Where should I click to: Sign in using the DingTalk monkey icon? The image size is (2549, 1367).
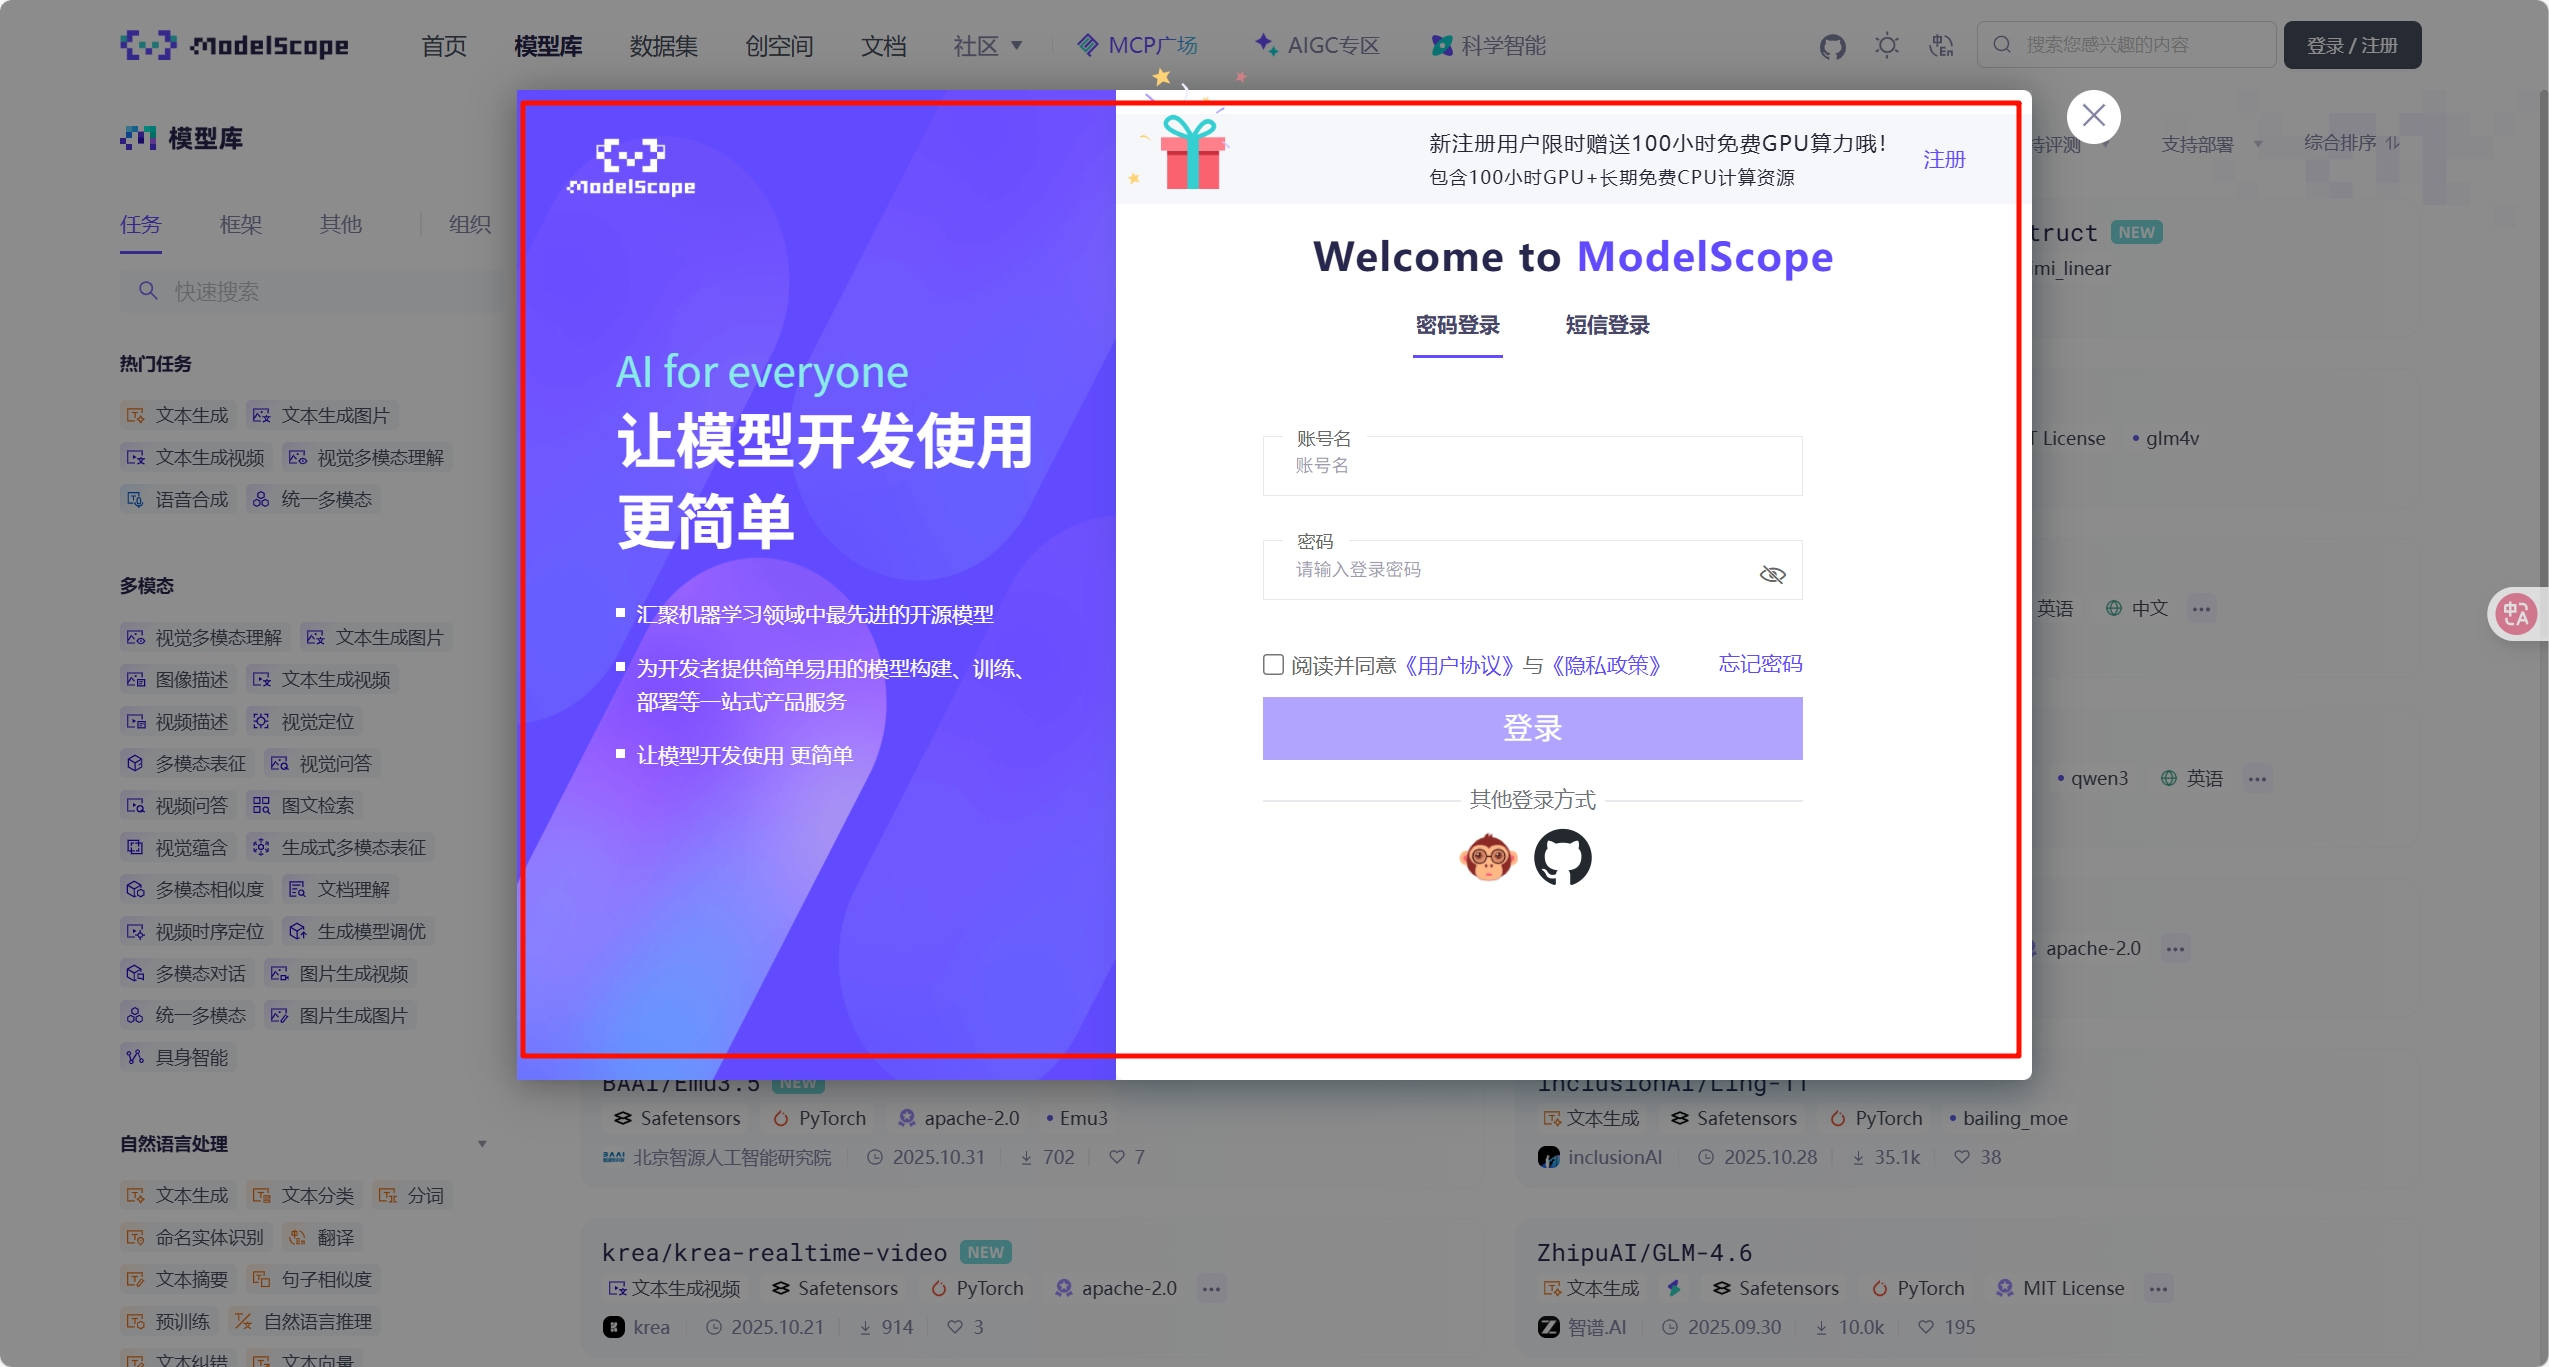coord(1488,858)
